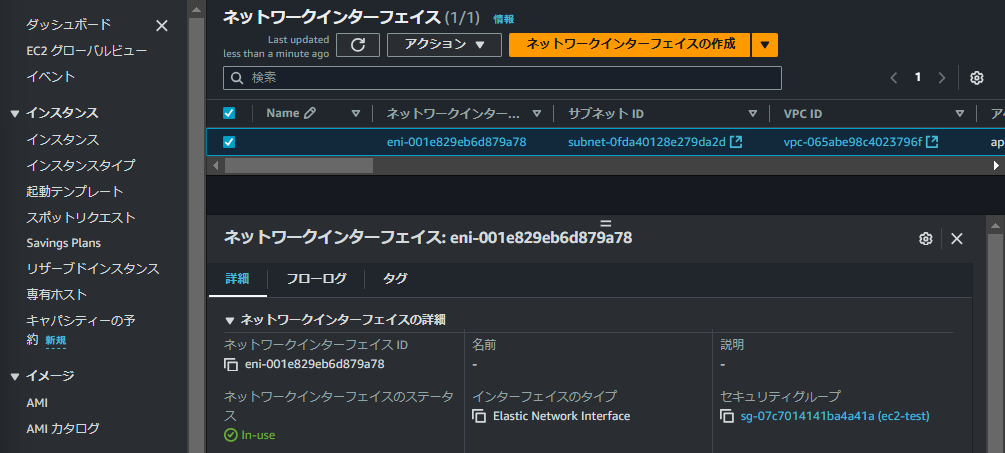Image resolution: width=1005 pixels, height=453 pixels.
Task: Sort by VPC ID column arrow
Action: pyautogui.click(x=959, y=113)
